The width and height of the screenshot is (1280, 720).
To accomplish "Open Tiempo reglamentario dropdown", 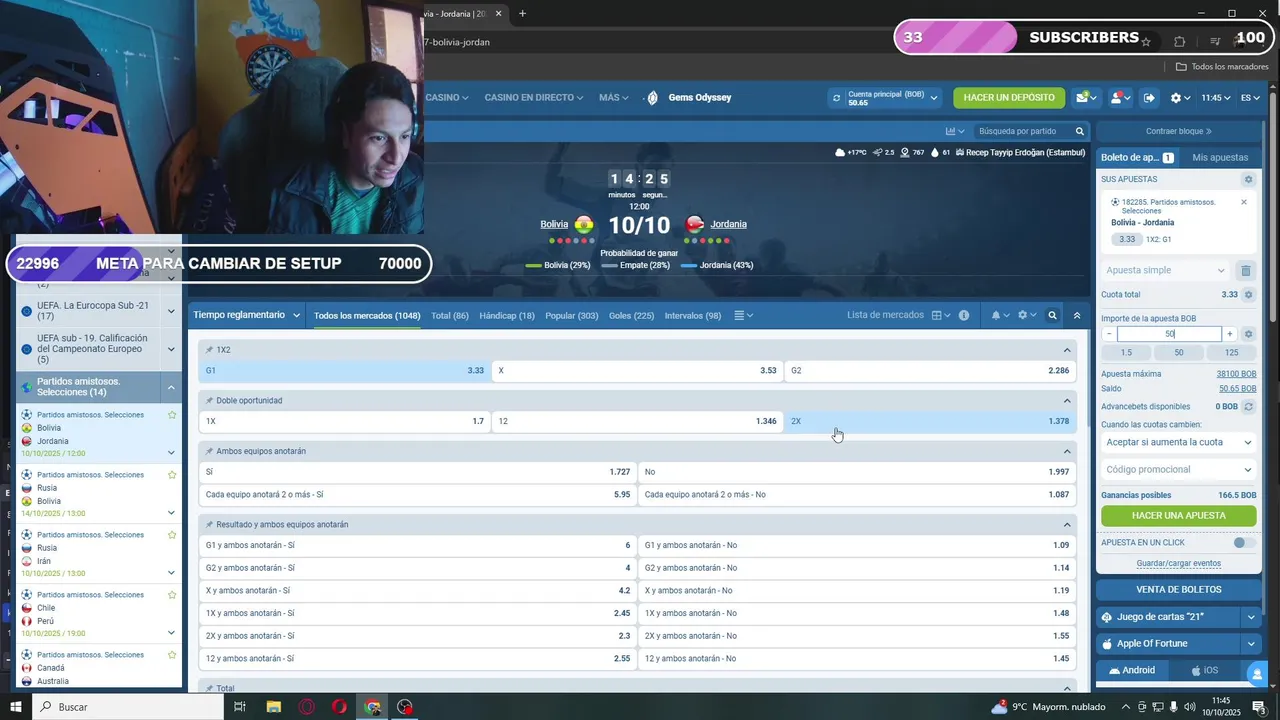I will (246, 315).
